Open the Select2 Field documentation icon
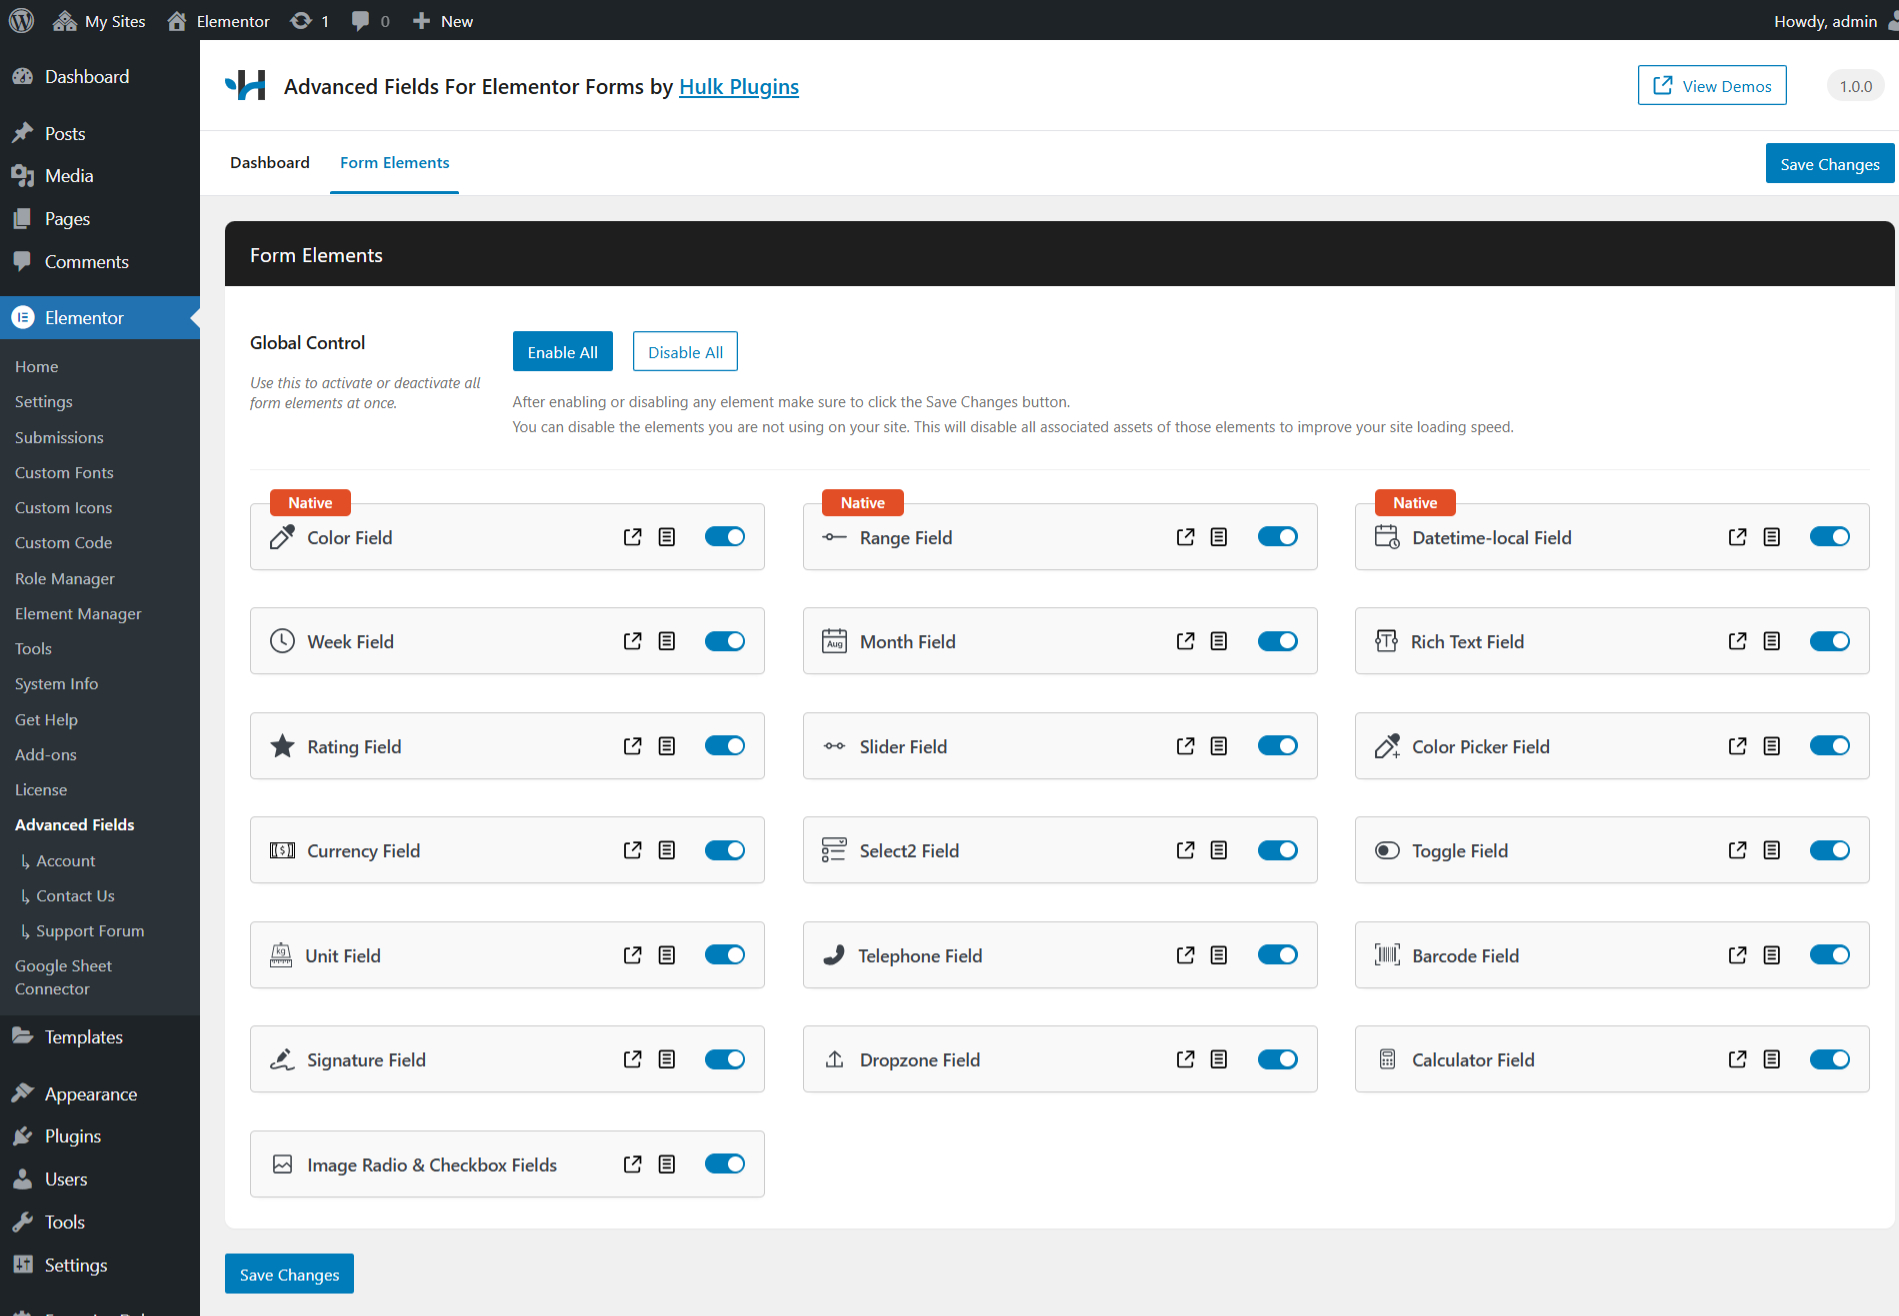This screenshot has height=1316, width=1899. 1219,850
